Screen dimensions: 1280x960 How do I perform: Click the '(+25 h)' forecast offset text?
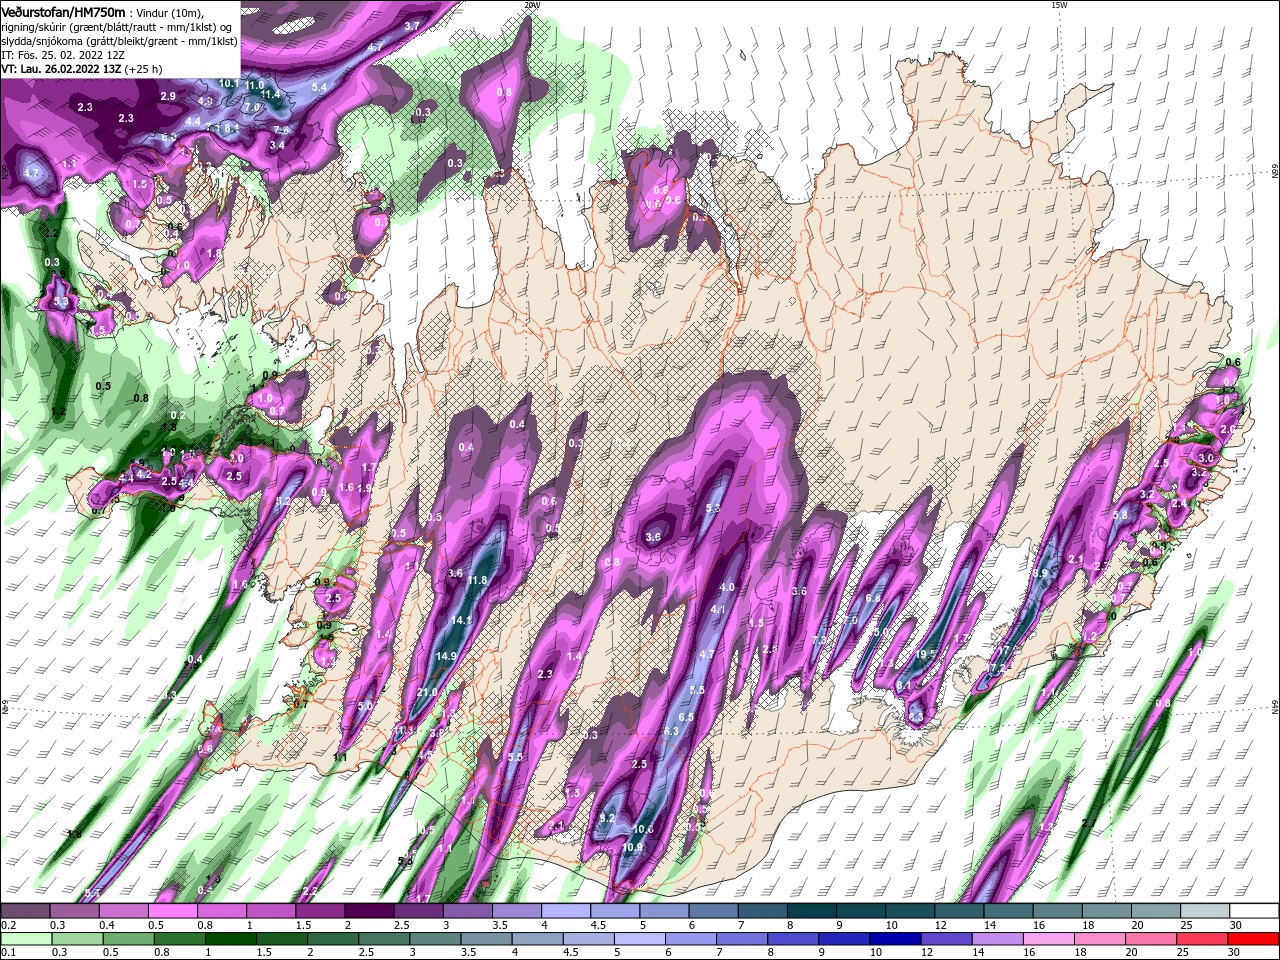[x=145, y=69]
